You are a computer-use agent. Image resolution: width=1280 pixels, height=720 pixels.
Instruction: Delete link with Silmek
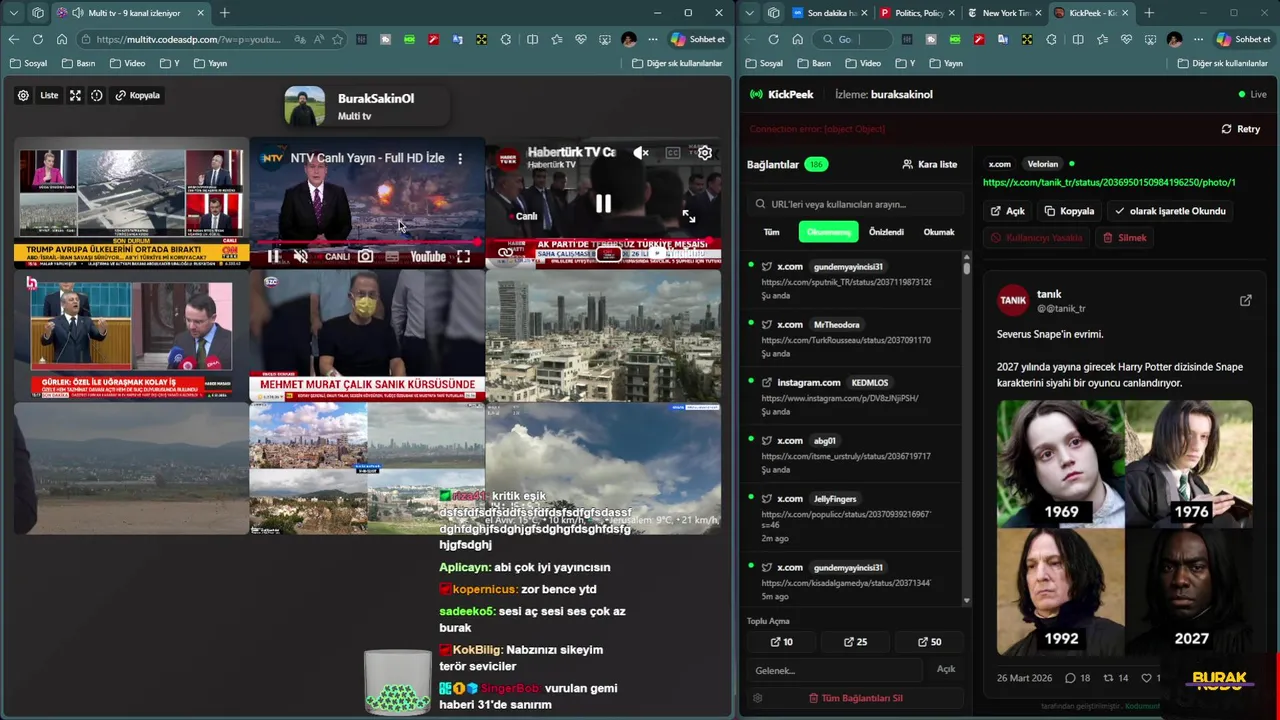(x=1124, y=238)
